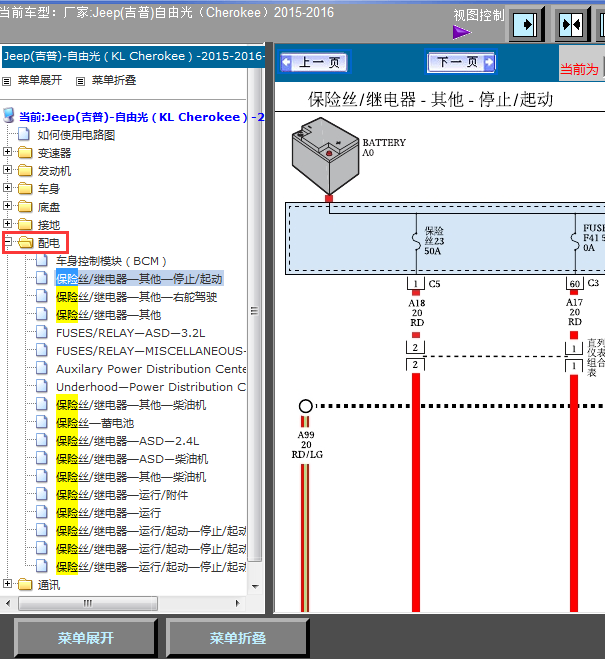Click the 发动机 folder icon

click(x=25, y=171)
